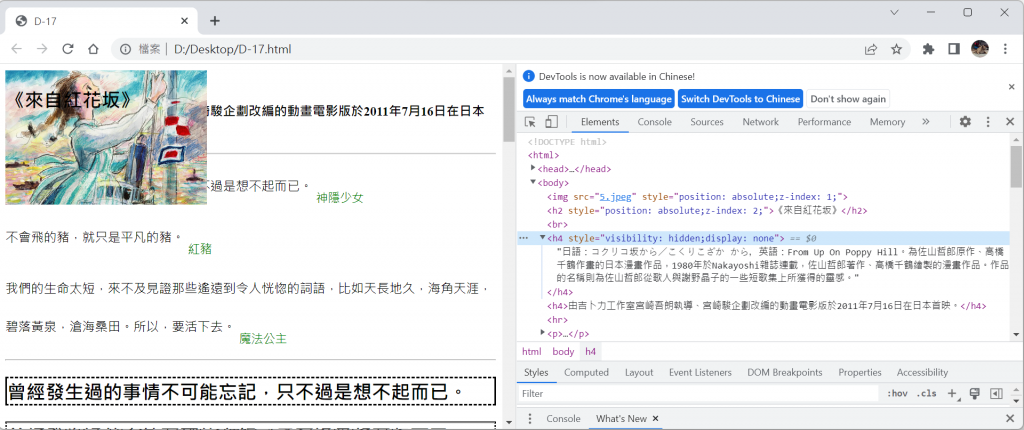
Task: Collapse the body element node
Action: tap(533, 182)
